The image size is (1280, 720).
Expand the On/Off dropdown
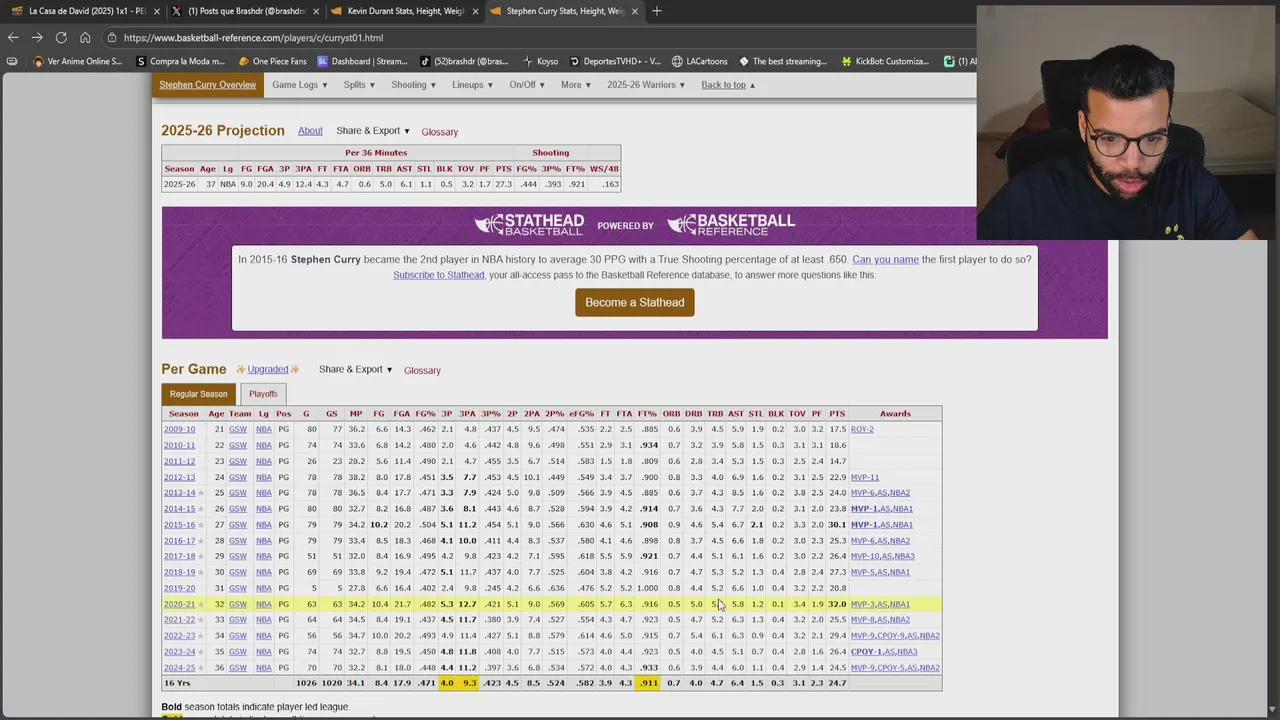(527, 85)
